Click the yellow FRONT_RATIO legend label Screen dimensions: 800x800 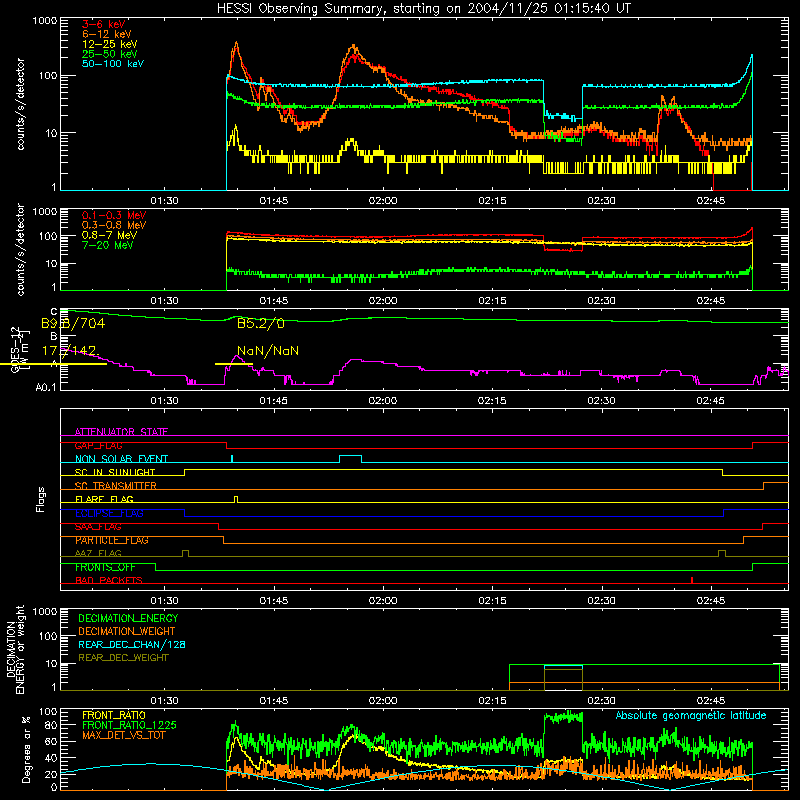pyautogui.click(x=114, y=715)
